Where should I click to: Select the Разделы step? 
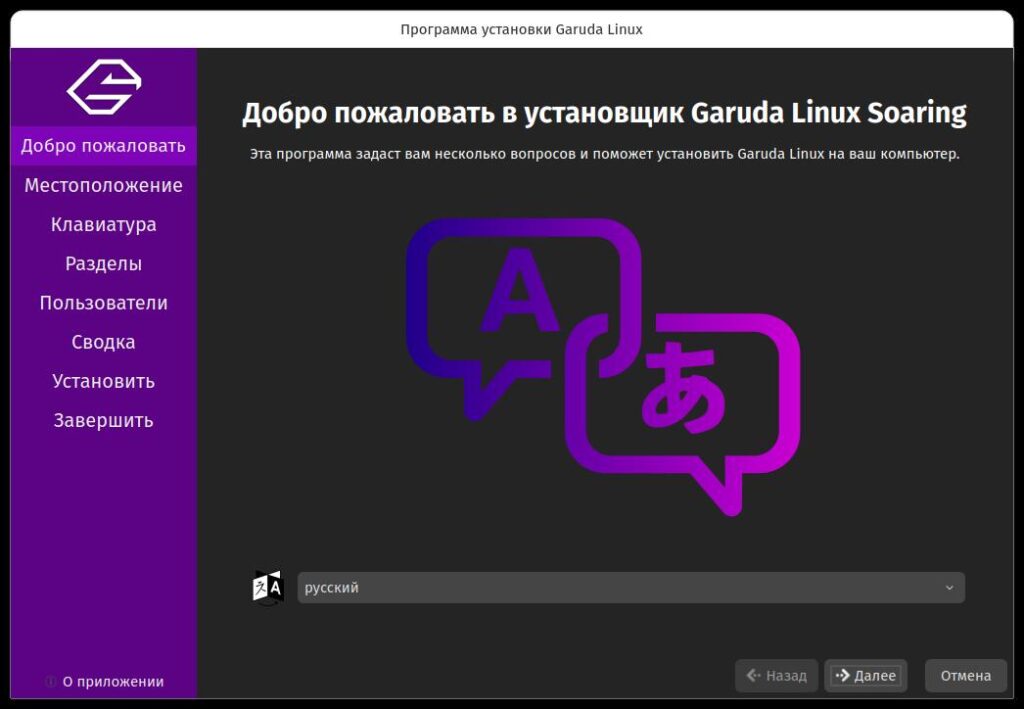pos(103,264)
